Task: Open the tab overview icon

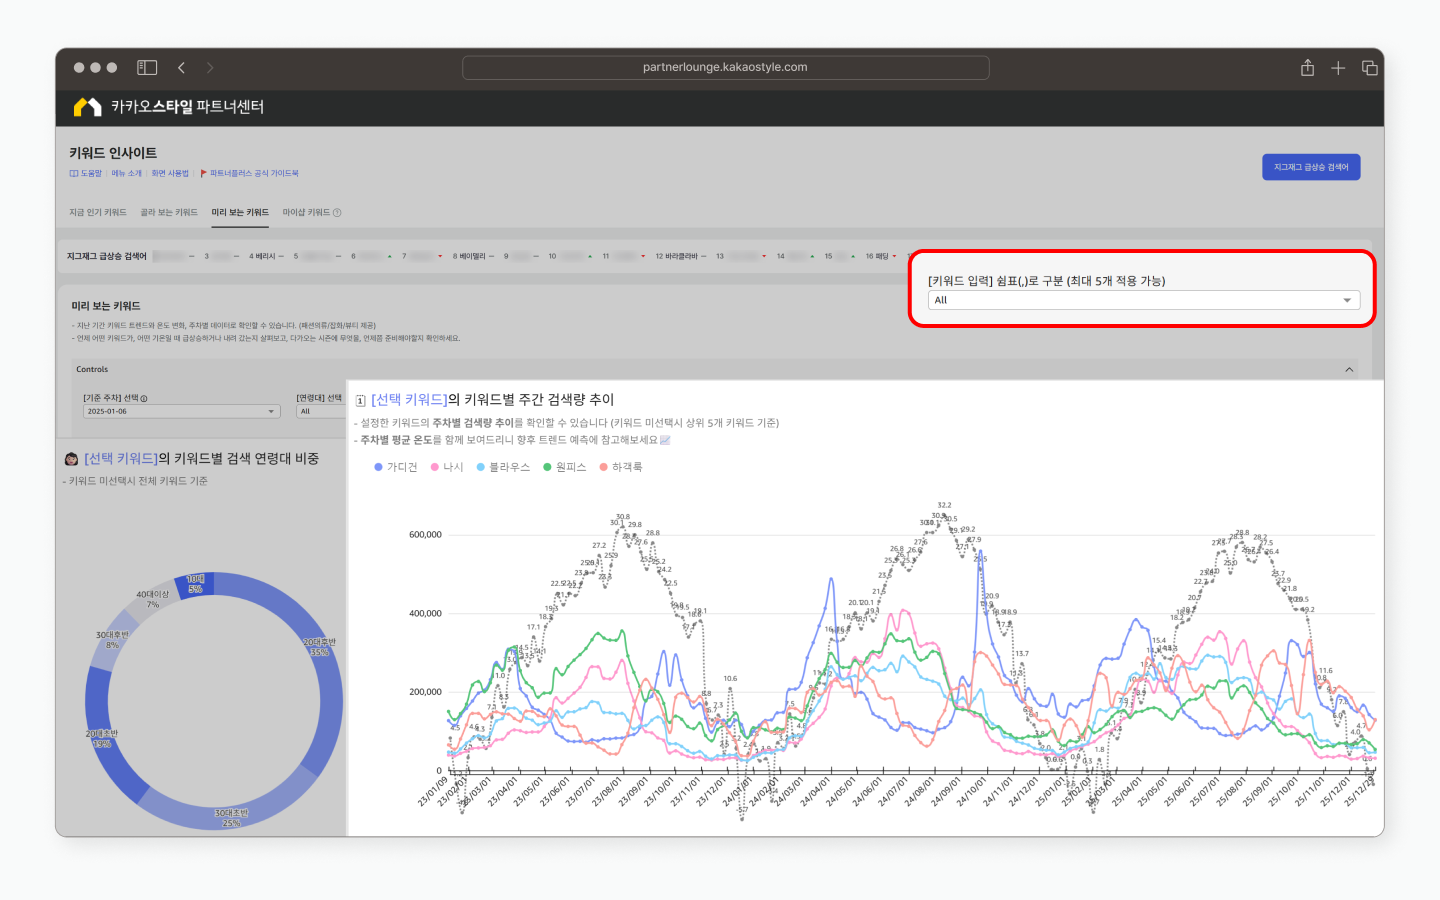Action: point(1369,68)
